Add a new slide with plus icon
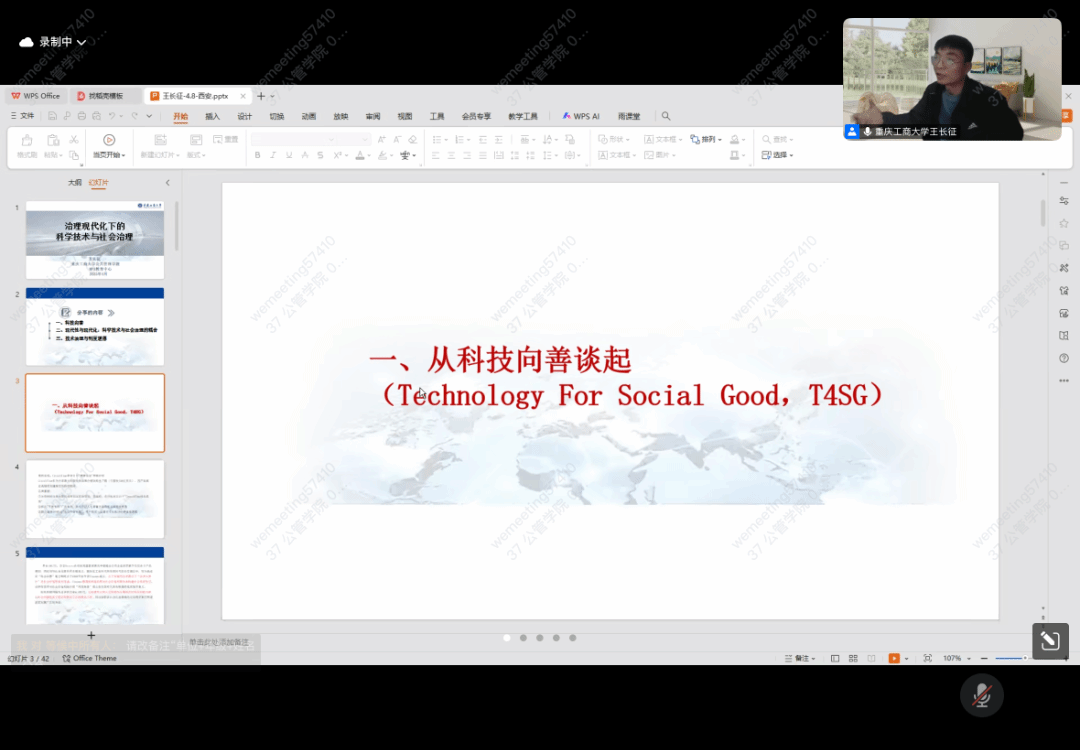The image size is (1080, 750). pyautogui.click(x=91, y=635)
